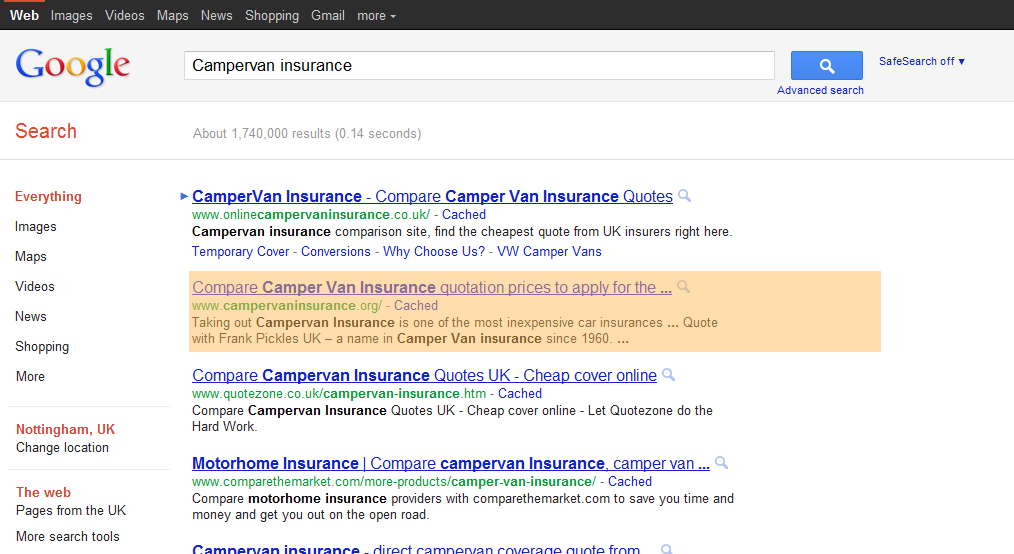This screenshot has height=554, width=1014.
Task: Preview icon next to CamperVan Insurance Quotes result
Action: 685,195
